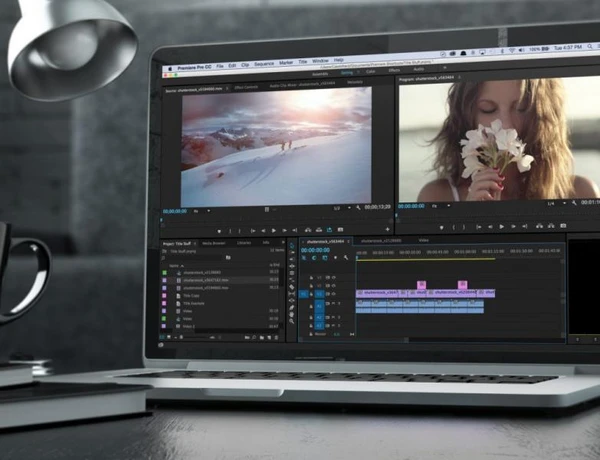
Task: Select the Hand tool in the tools panel
Action: (x=292, y=314)
